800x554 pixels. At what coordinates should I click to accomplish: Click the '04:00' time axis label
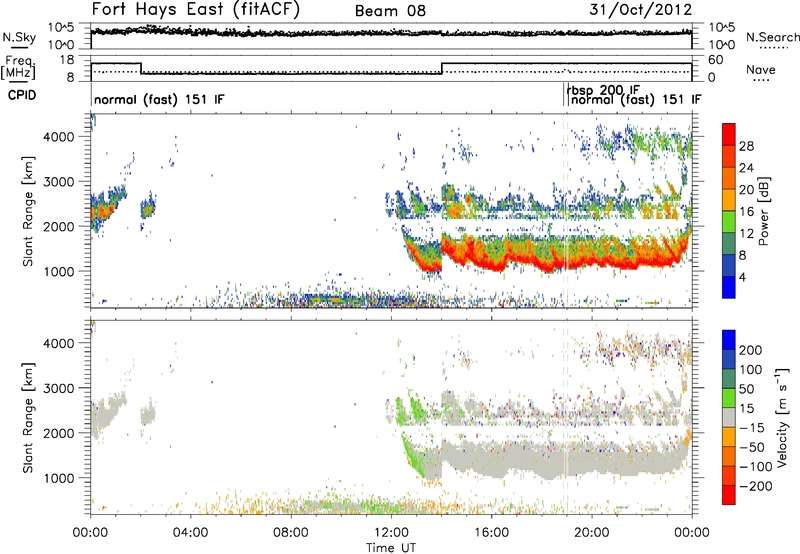pyautogui.click(x=191, y=533)
